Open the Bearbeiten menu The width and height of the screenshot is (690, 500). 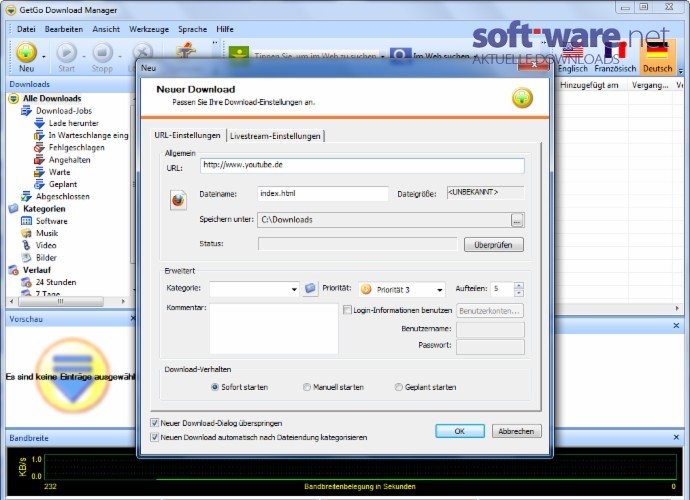(x=64, y=29)
